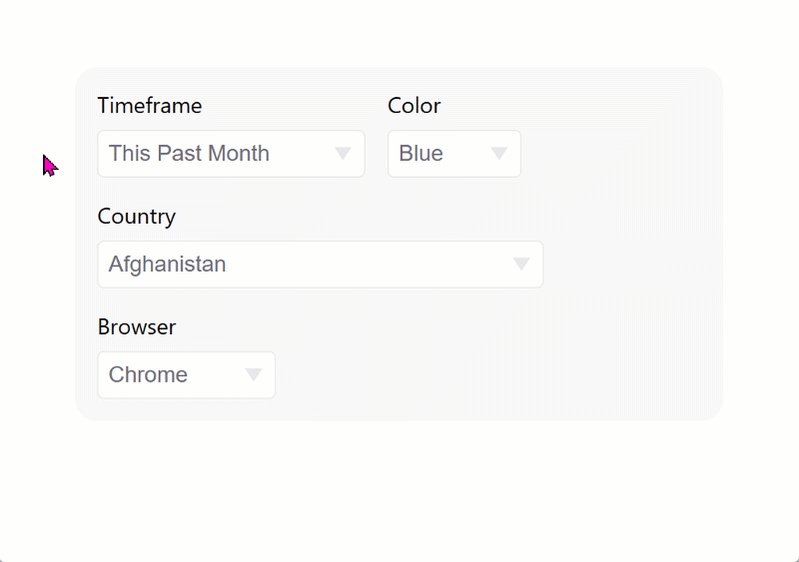Click empty space inside Country field
This screenshot has height=562, width=799.
[367, 264]
